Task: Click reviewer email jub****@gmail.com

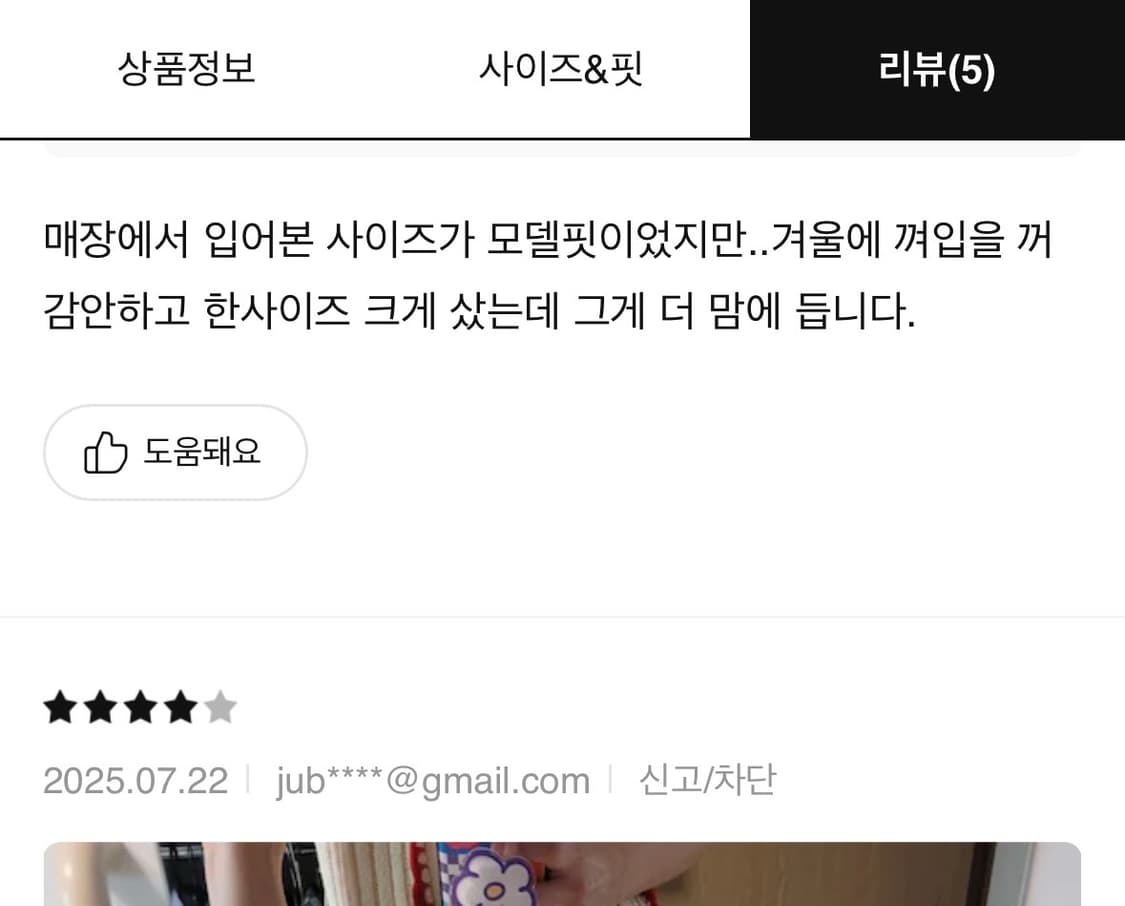Action: [433, 781]
